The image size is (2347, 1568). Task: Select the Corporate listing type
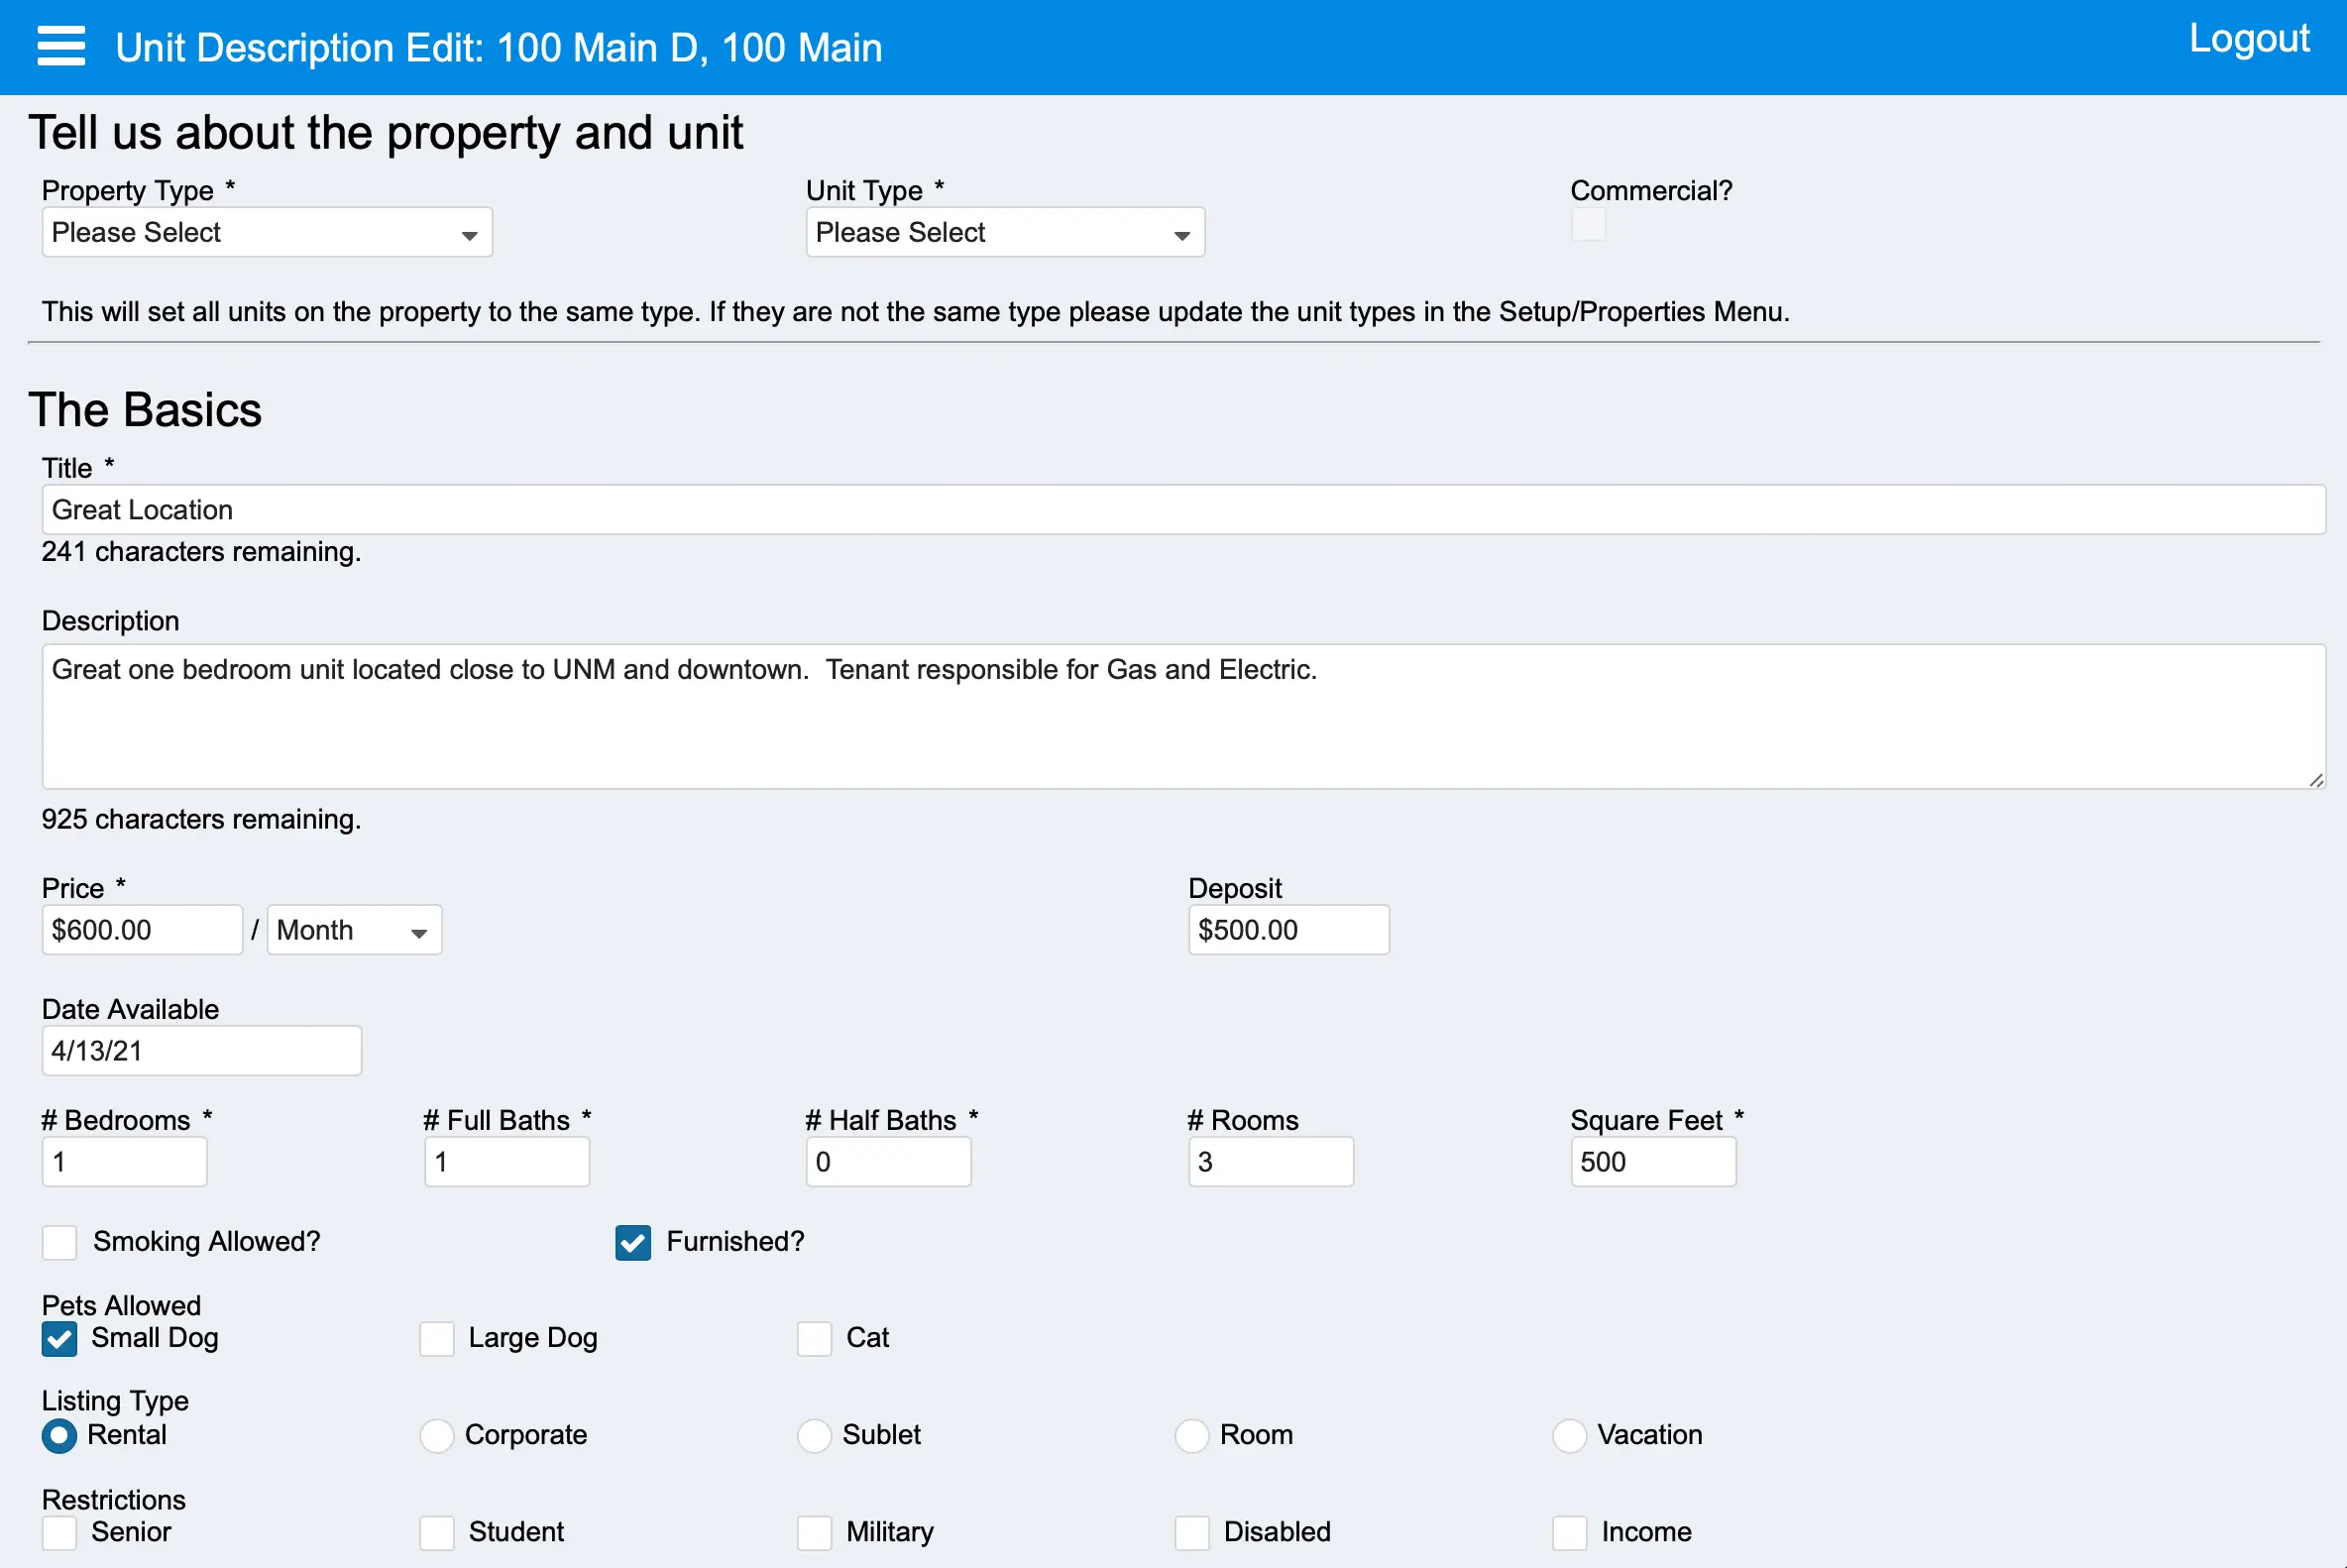pos(437,1436)
